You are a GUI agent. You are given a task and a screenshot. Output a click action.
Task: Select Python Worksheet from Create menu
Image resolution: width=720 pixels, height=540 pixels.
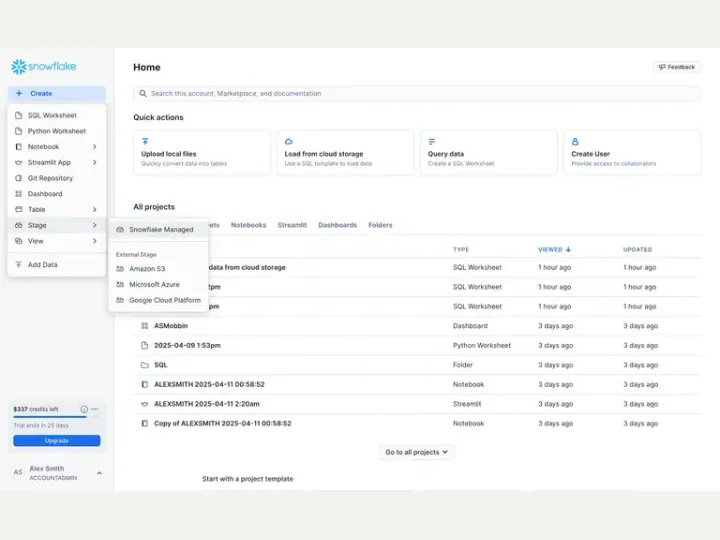[x=56, y=131]
